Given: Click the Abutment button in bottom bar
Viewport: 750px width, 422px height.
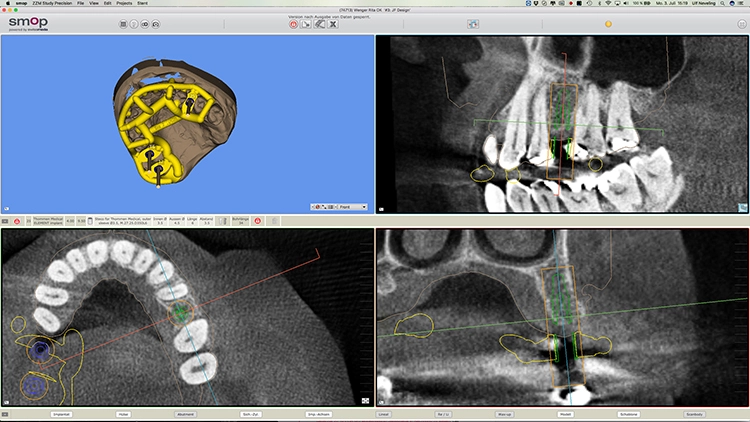Looking at the screenshot, I should click(x=186, y=414).
